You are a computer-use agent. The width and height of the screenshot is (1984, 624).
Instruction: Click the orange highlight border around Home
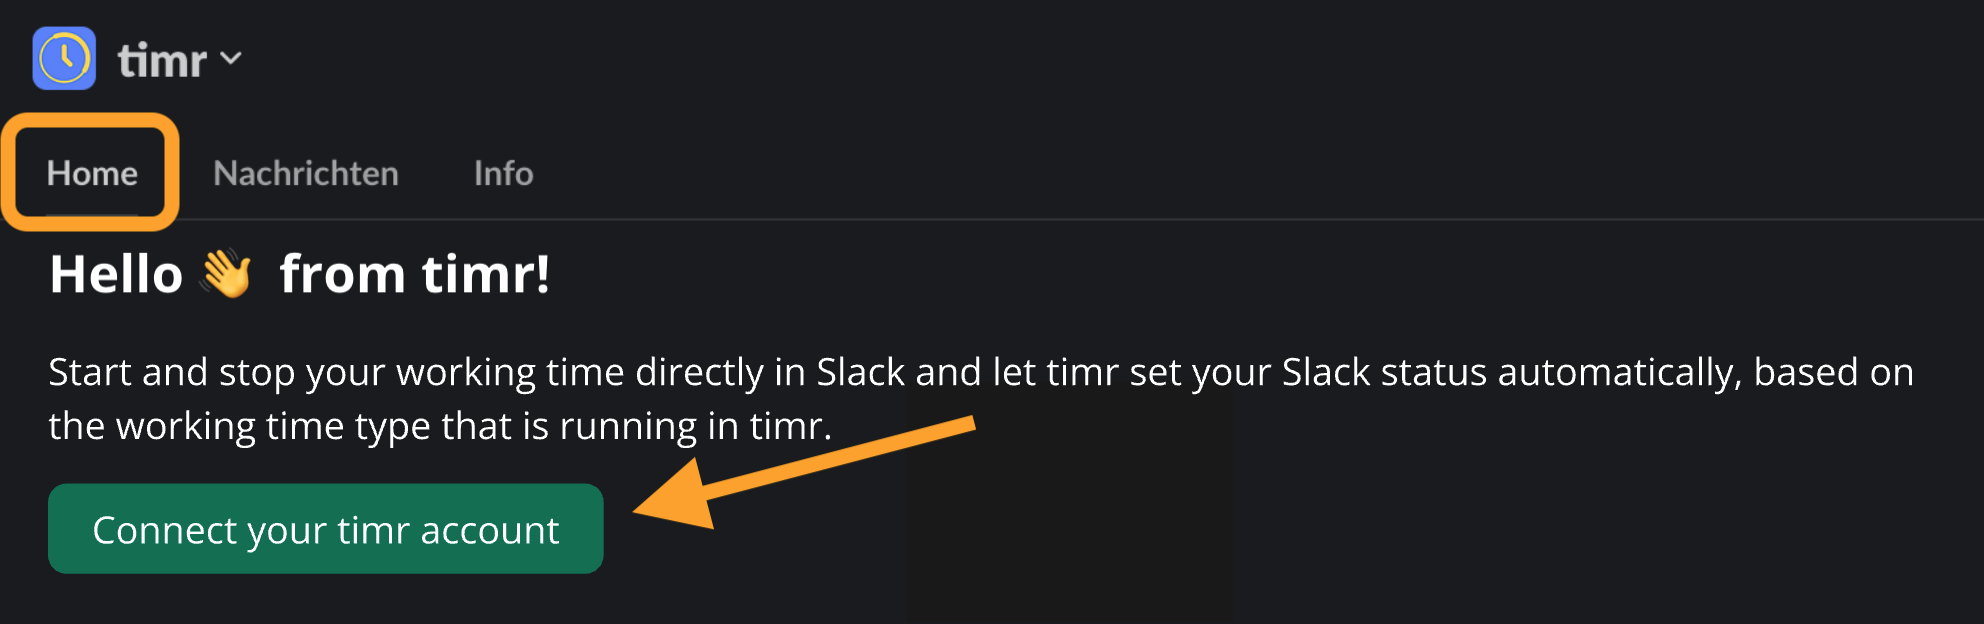click(x=90, y=119)
